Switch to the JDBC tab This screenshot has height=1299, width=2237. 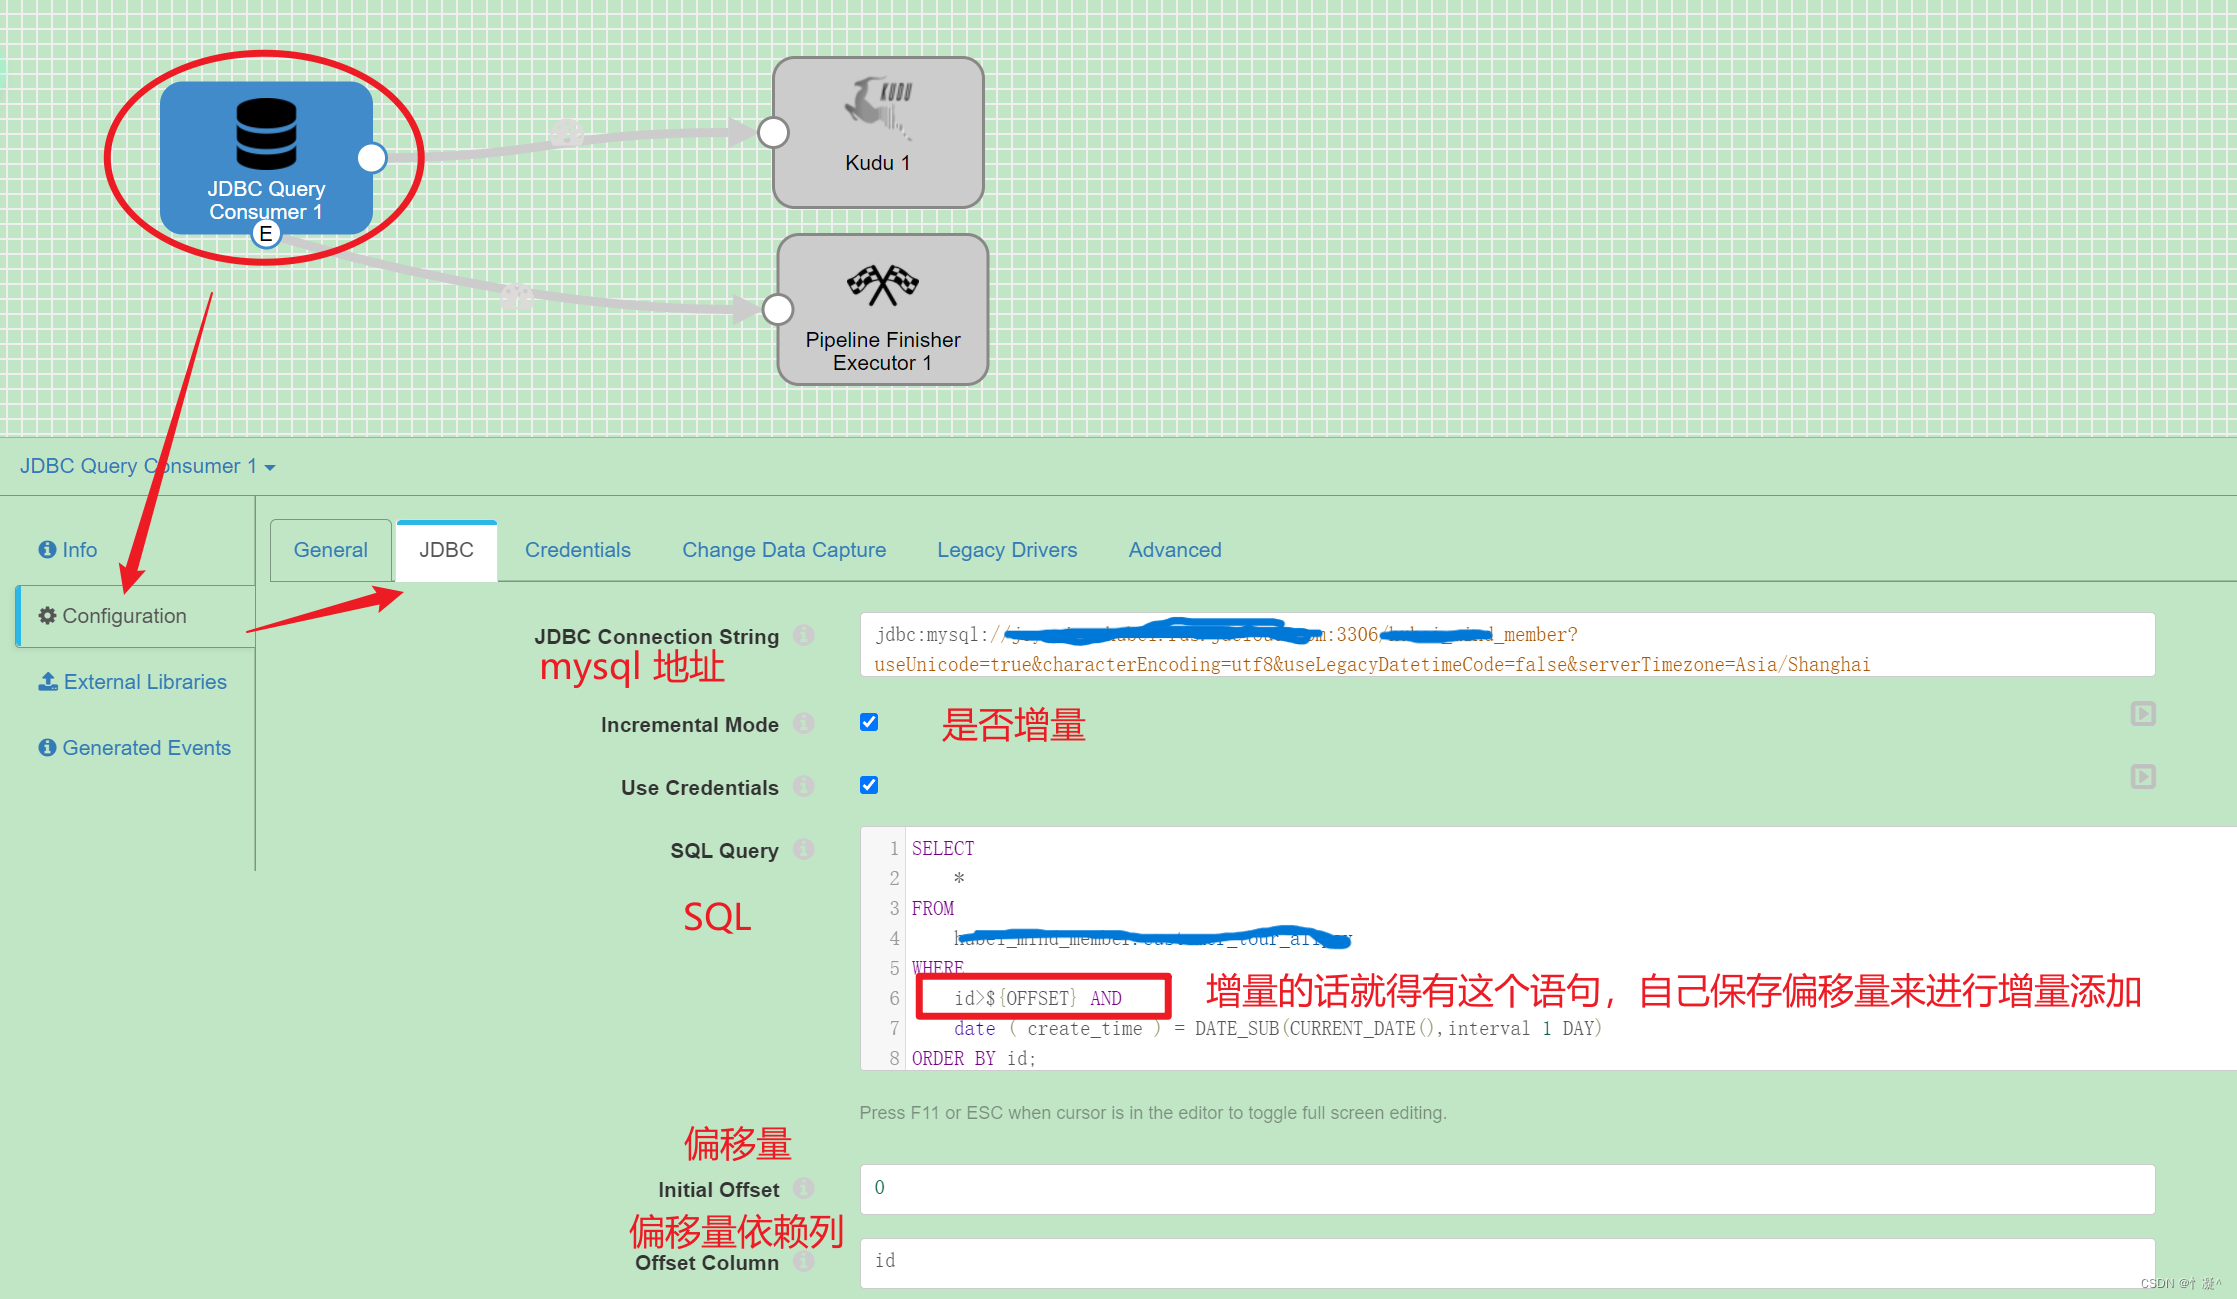click(447, 550)
